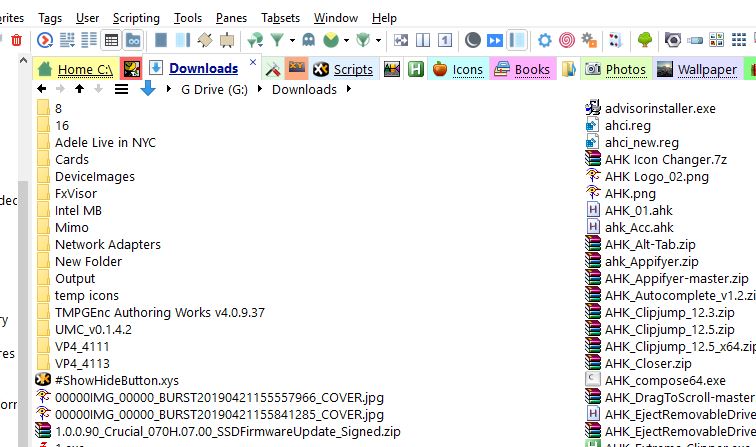Click the camera folder icon

[x=673, y=40]
